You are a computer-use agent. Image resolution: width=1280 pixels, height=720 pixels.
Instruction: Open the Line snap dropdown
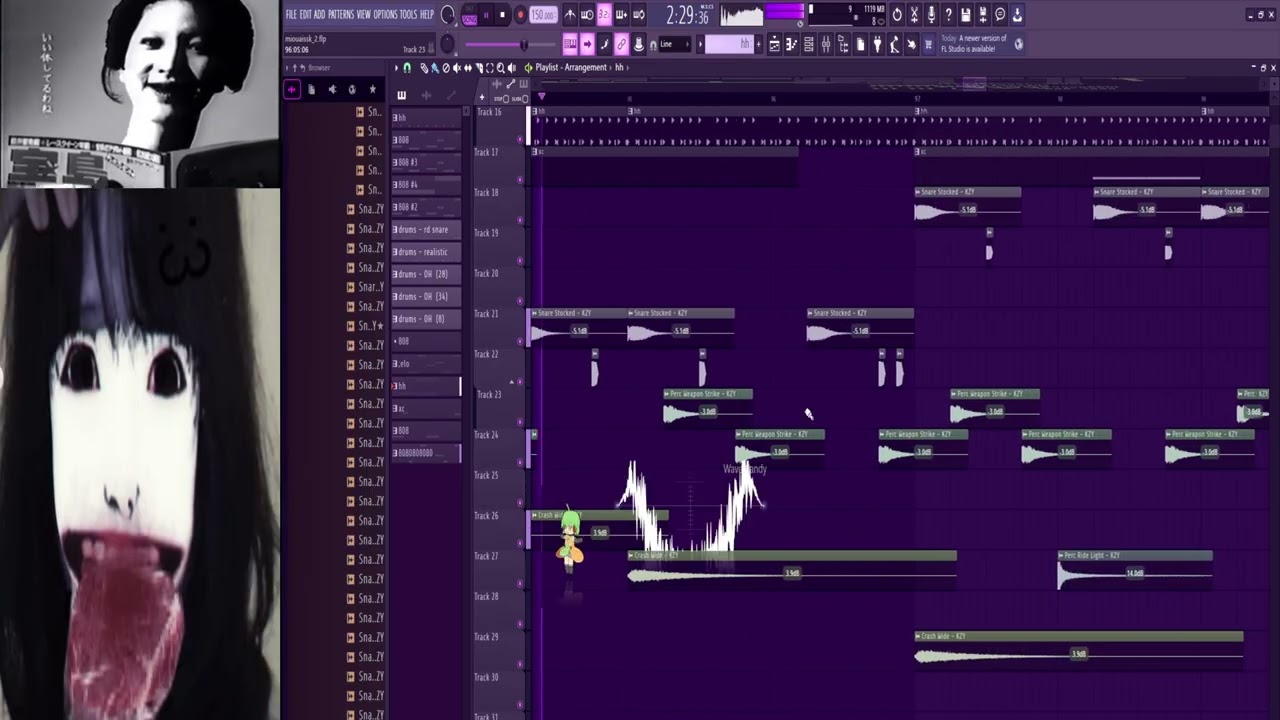click(674, 44)
